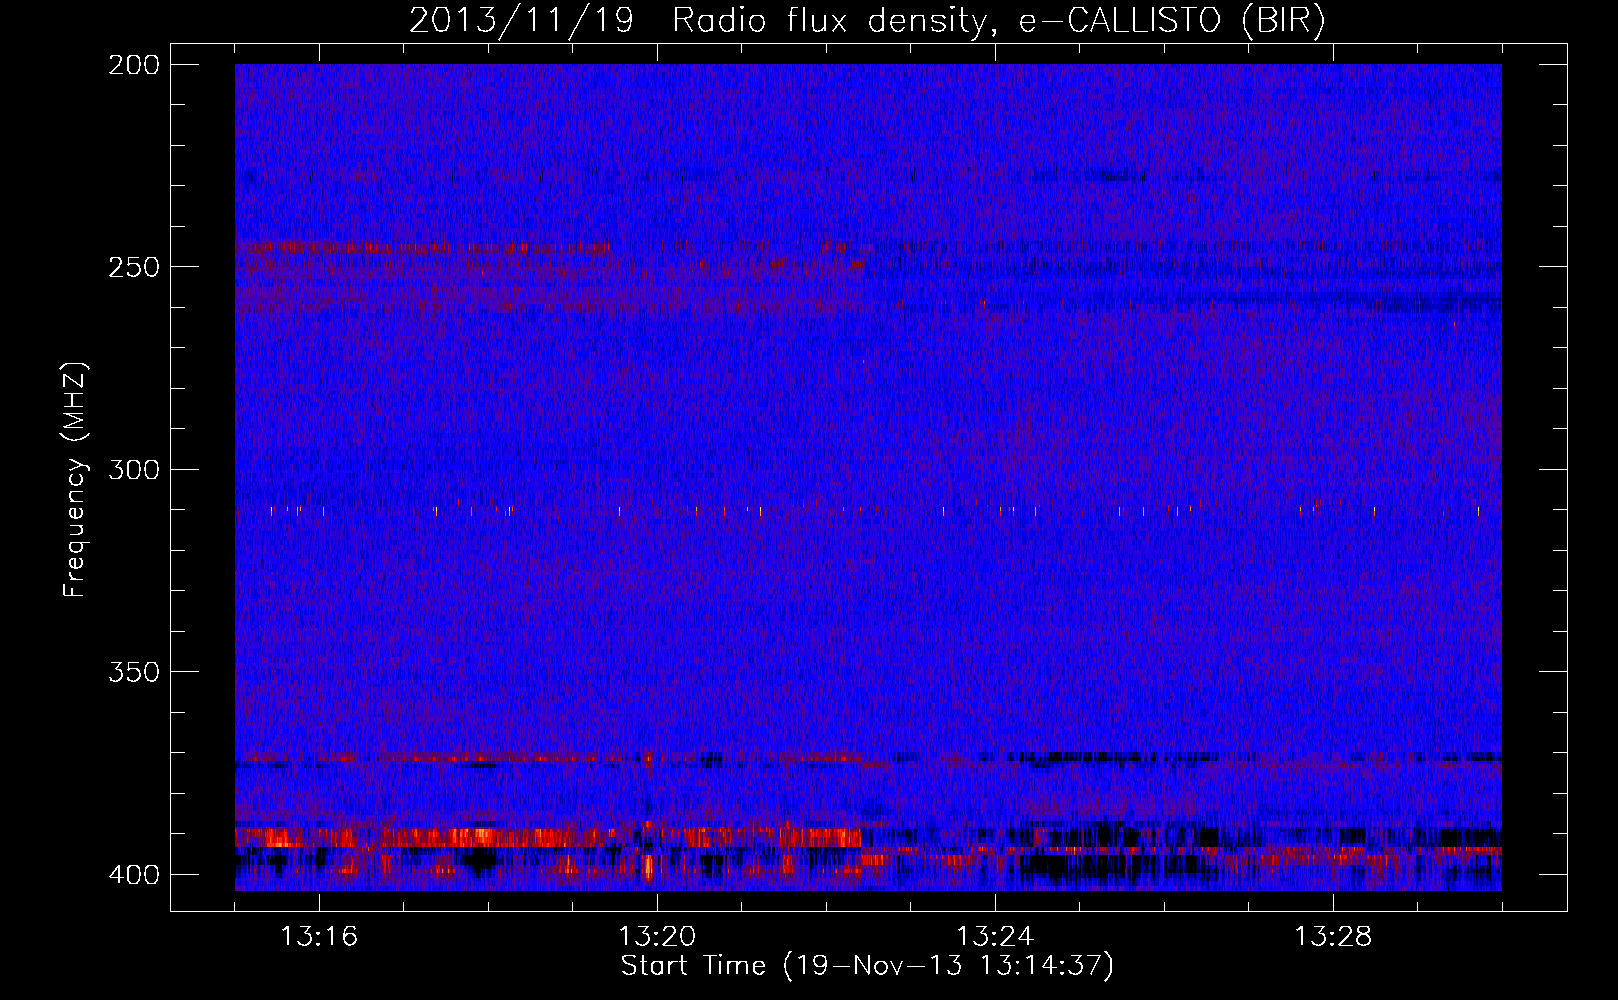Image resolution: width=1618 pixels, height=1000 pixels.
Task: Click the 250 frequency tick label
Action: click(133, 267)
